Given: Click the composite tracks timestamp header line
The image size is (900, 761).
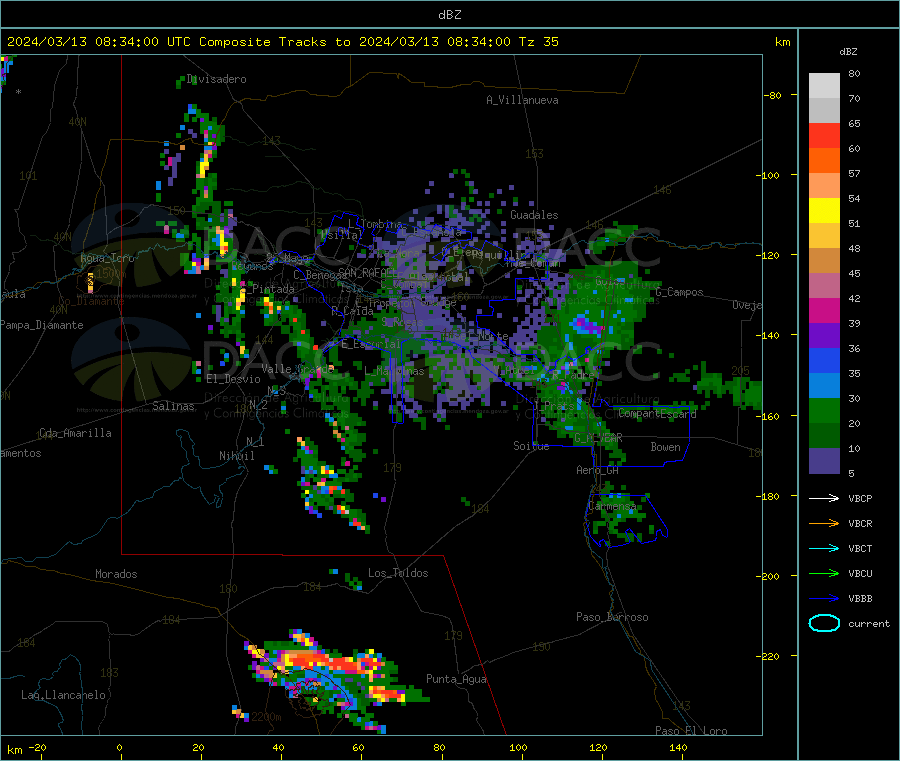Looking at the screenshot, I should [282, 42].
